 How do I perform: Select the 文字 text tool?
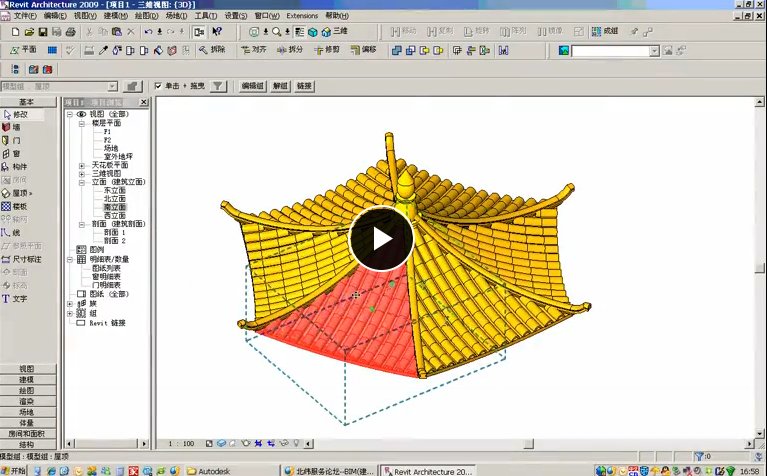[15, 299]
